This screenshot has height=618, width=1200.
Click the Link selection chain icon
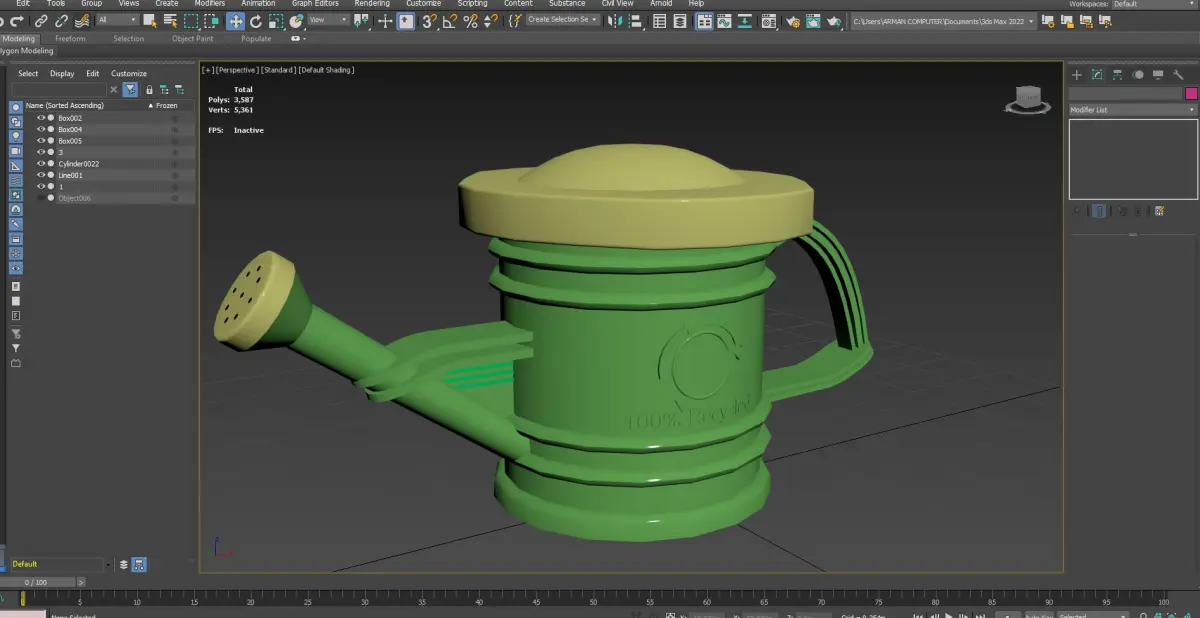click(x=40, y=20)
